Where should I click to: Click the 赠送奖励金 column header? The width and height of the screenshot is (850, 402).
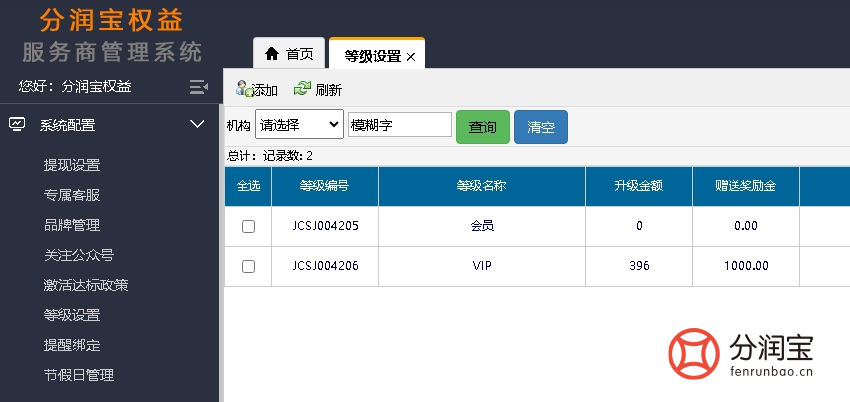(x=745, y=186)
